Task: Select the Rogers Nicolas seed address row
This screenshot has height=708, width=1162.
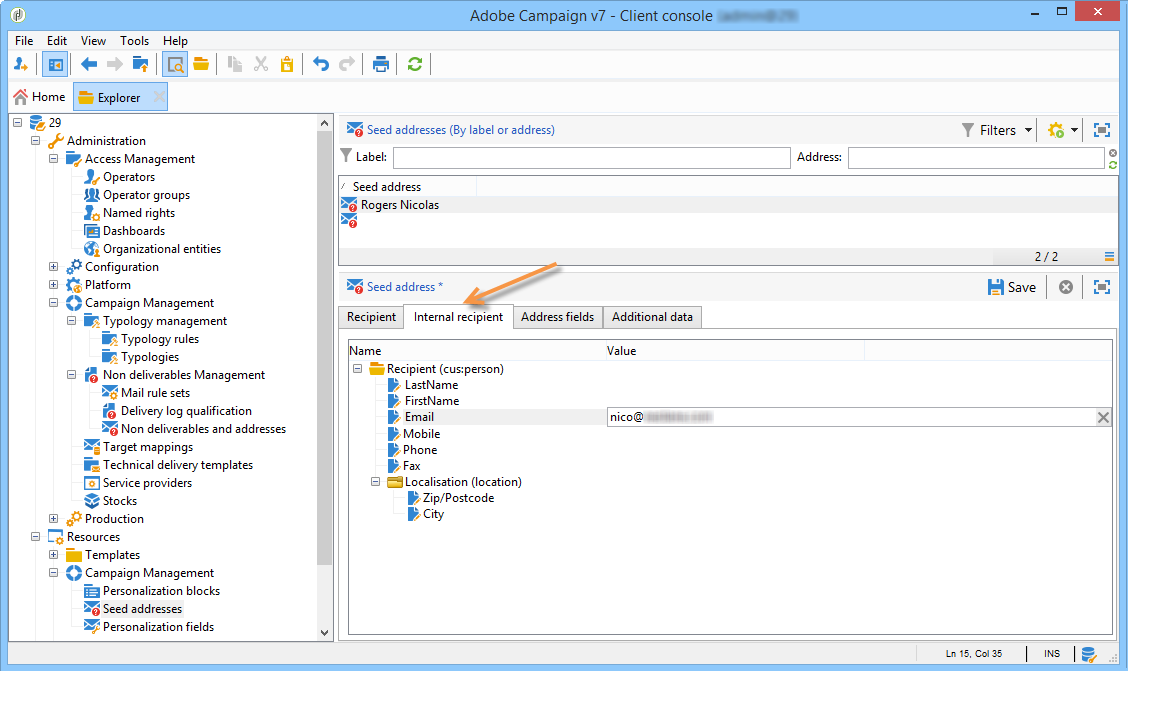Action: tap(728, 205)
